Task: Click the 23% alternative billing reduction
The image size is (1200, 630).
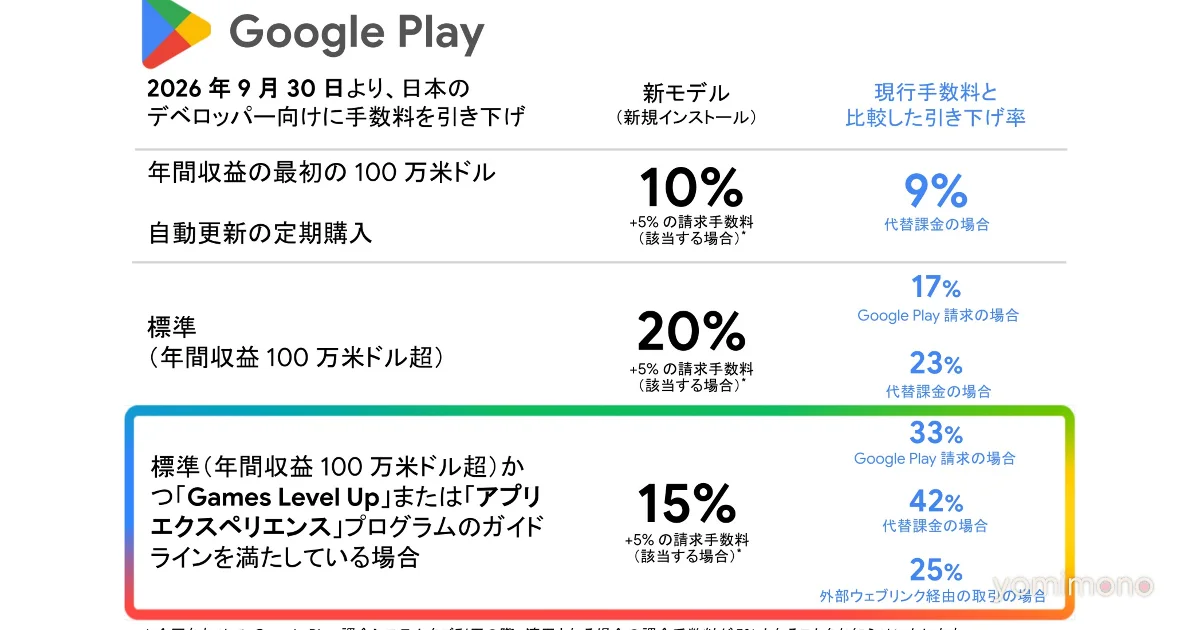Action: [x=936, y=362]
